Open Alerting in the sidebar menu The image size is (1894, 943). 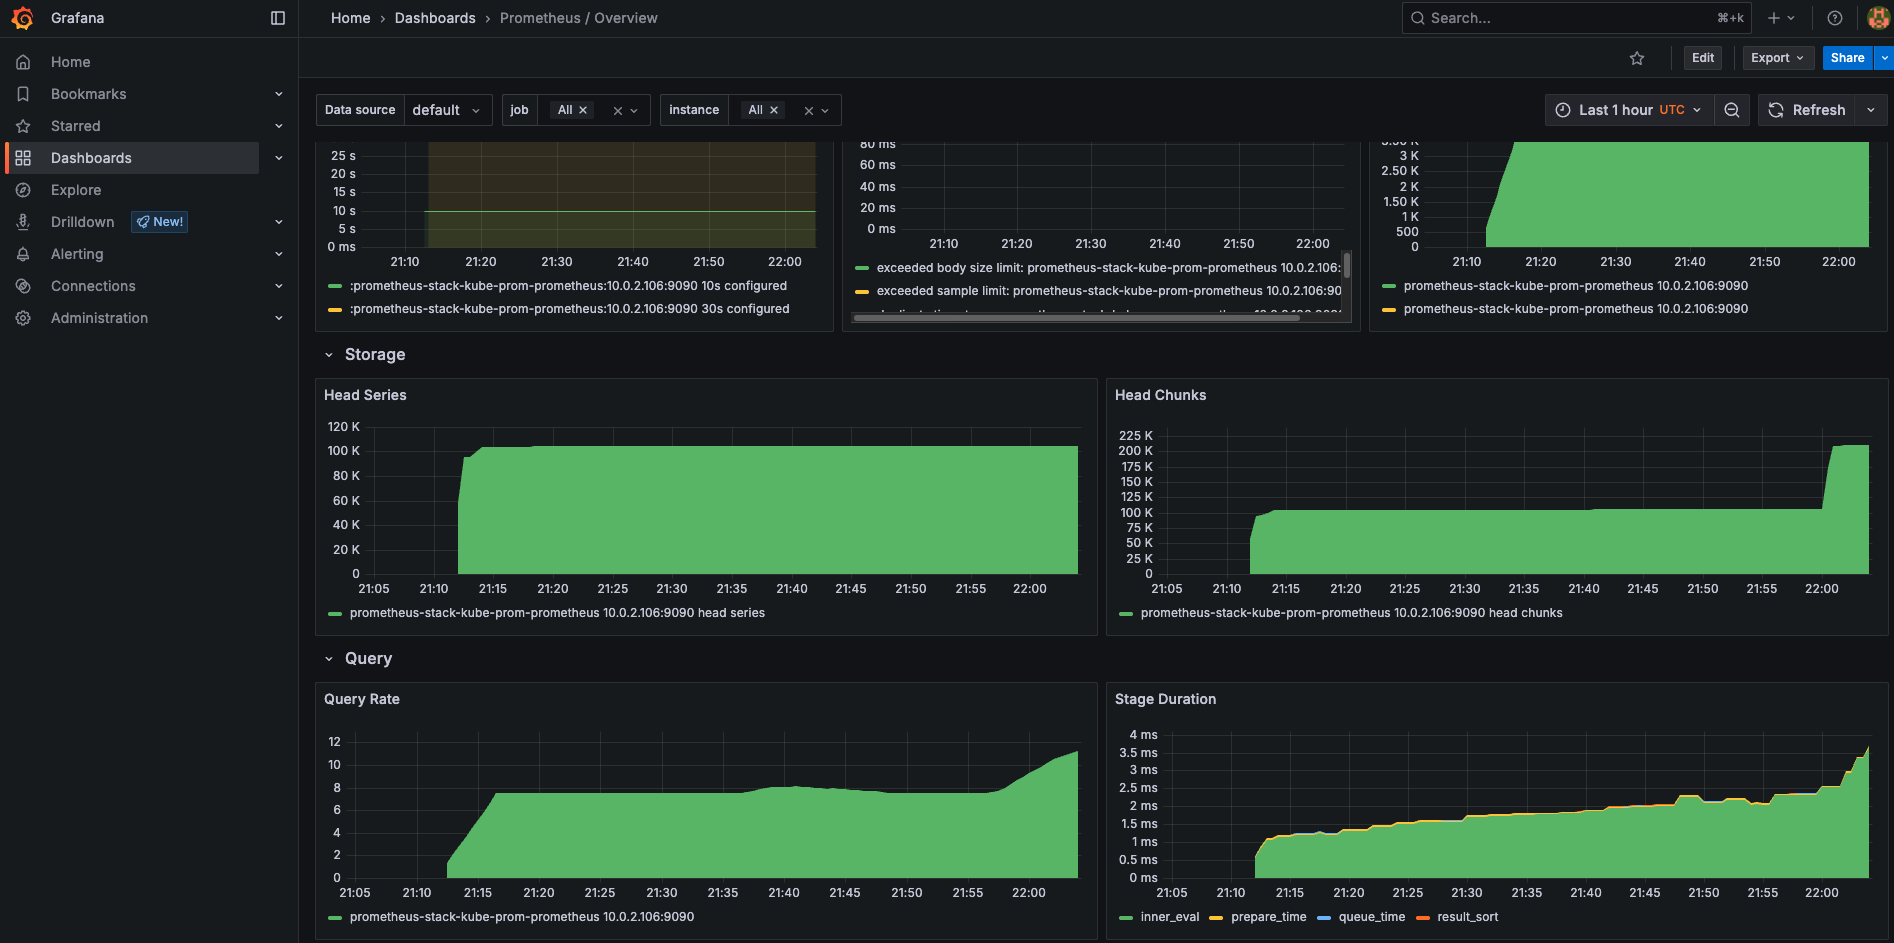point(77,254)
